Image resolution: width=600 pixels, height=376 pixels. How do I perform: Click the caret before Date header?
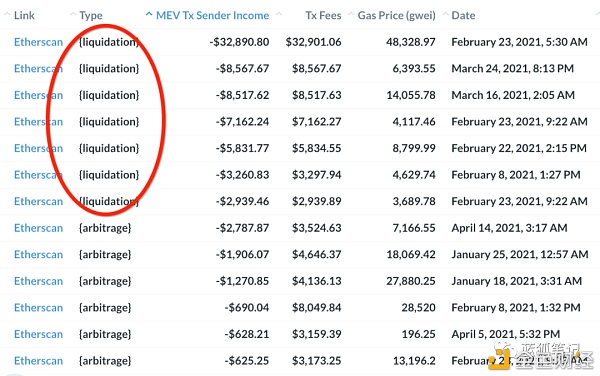click(x=445, y=15)
